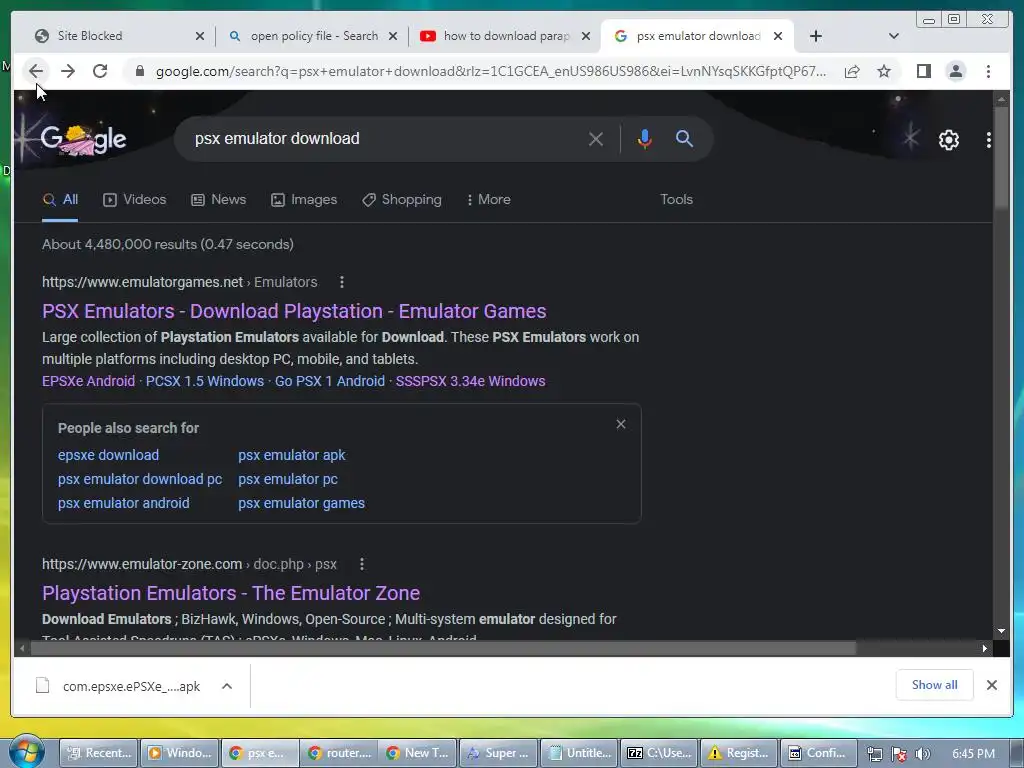Open Untitled Notepad taskbar window
This screenshot has height=768, width=1024.
coord(580,753)
